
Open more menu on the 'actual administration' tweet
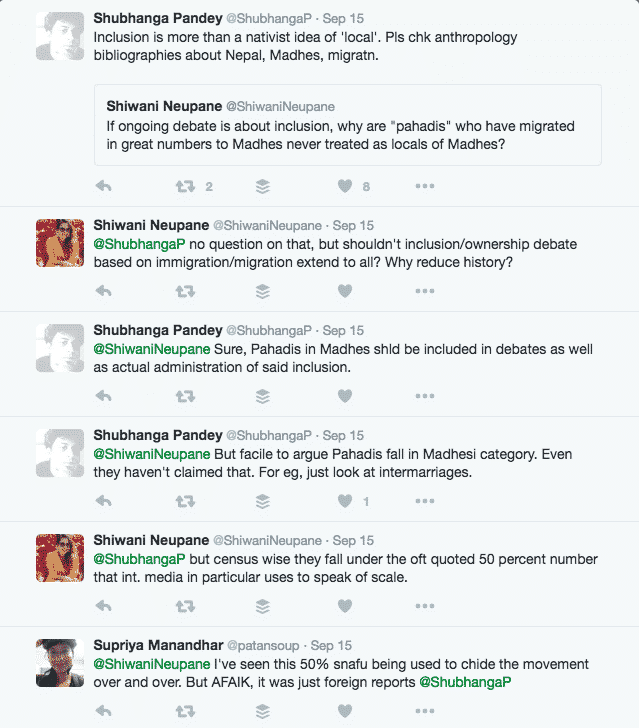424,396
